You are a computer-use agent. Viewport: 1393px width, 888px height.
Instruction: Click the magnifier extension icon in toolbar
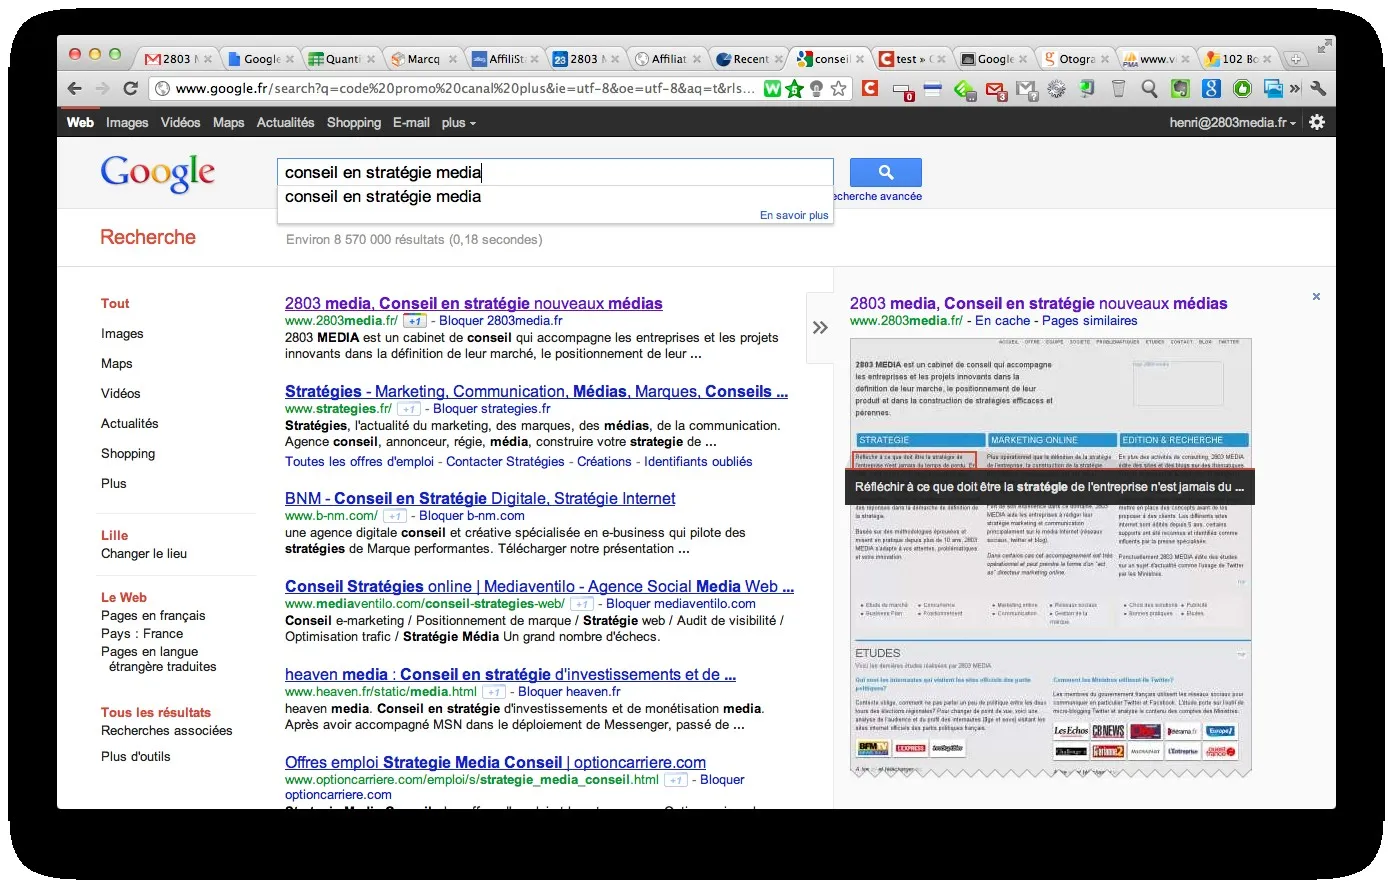(x=1149, y=89)
